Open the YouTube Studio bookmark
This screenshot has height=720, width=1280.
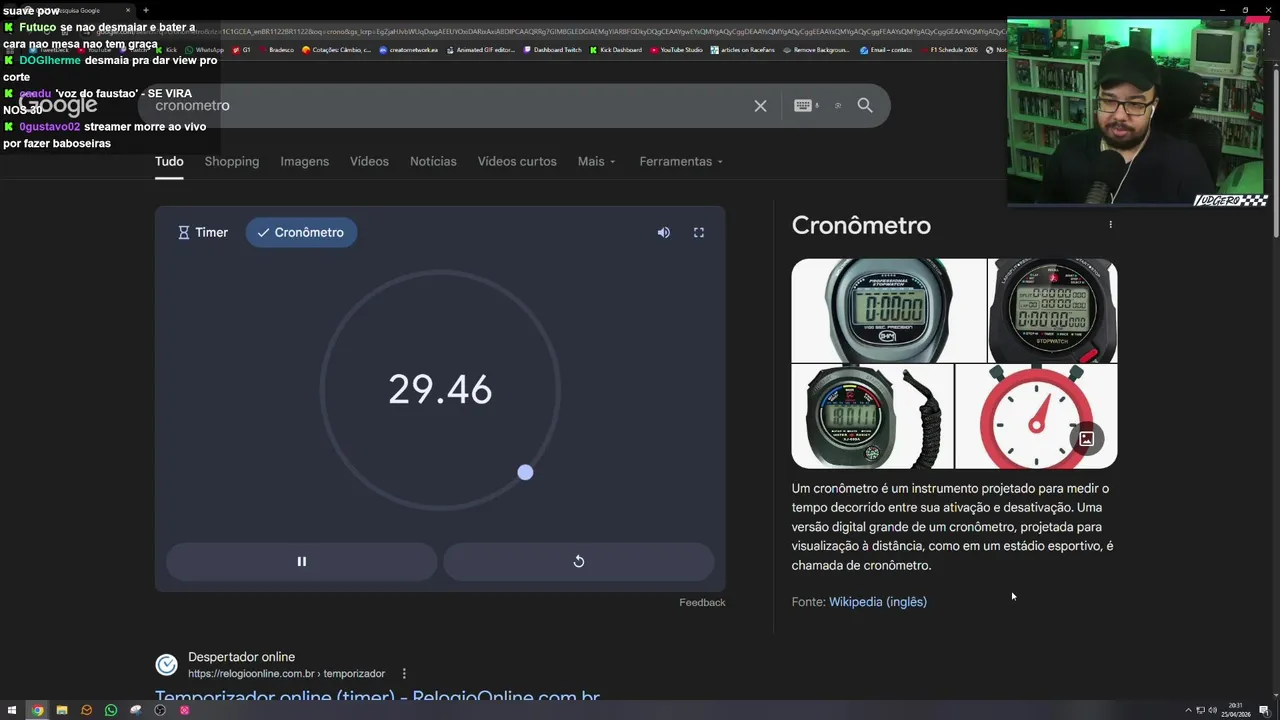[677, 50]
